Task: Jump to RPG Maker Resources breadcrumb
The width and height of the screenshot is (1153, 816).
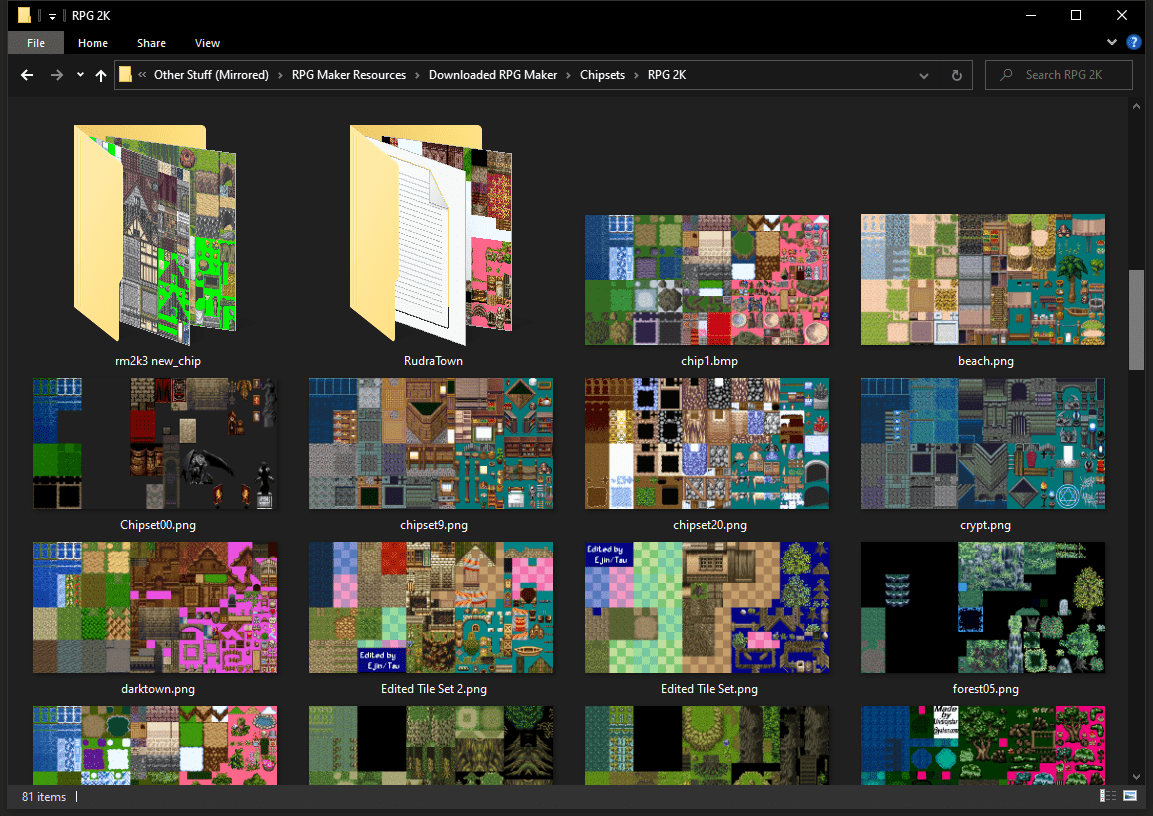Action: point(348,75)
